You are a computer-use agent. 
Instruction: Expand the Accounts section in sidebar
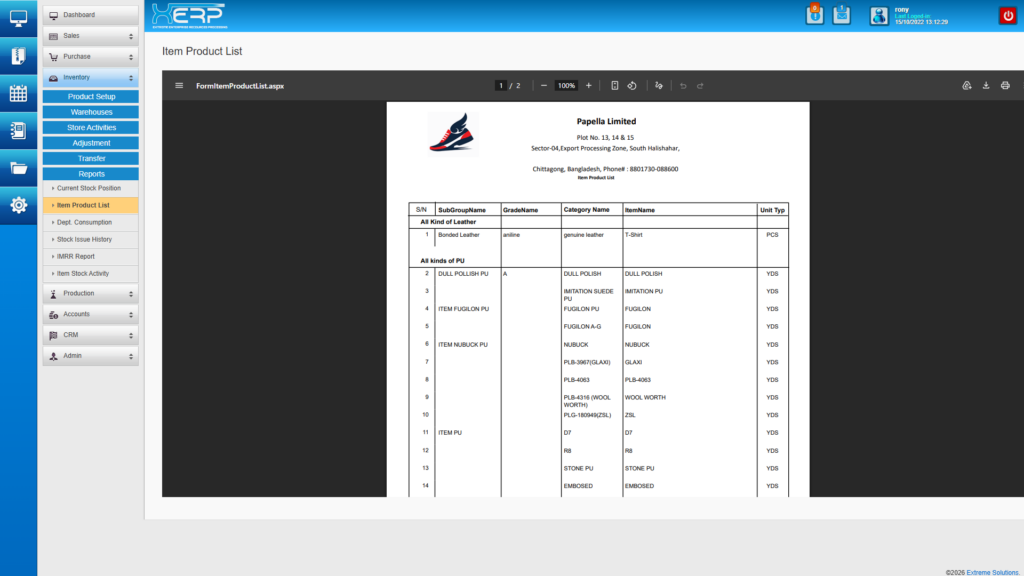tap(90, 314)
